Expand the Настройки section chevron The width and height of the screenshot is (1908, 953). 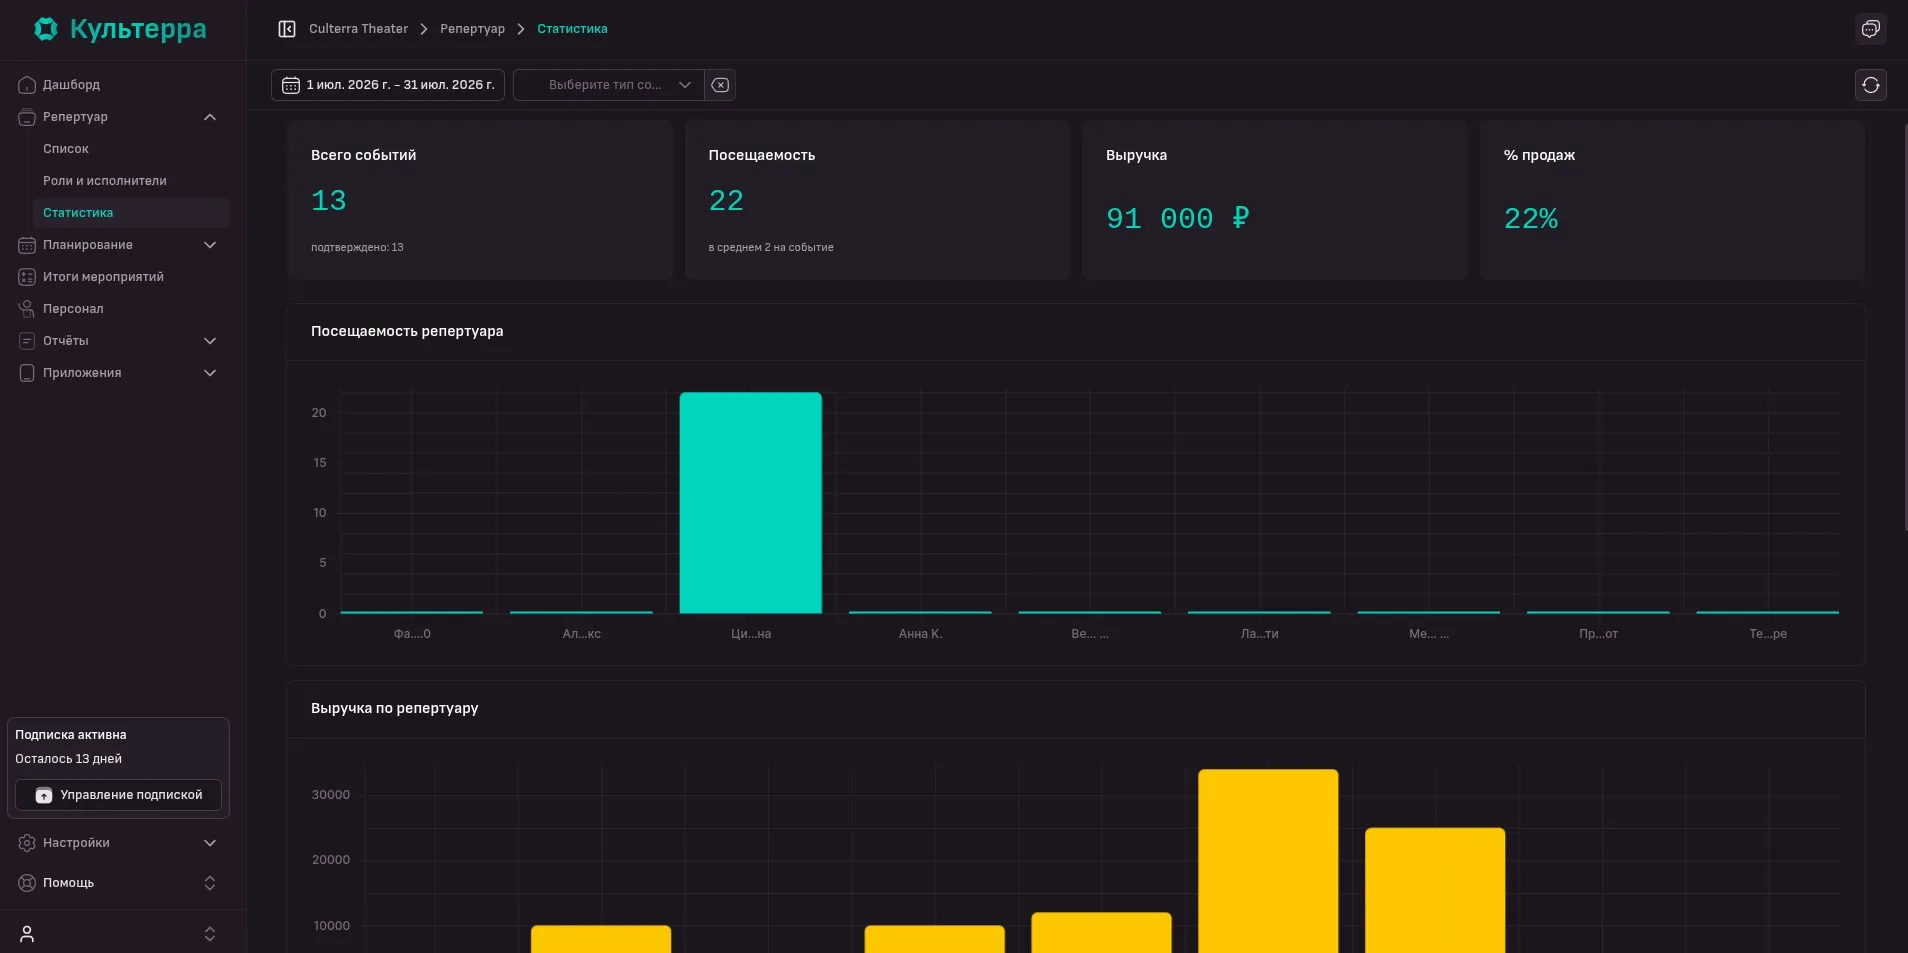tap(210, 843)
